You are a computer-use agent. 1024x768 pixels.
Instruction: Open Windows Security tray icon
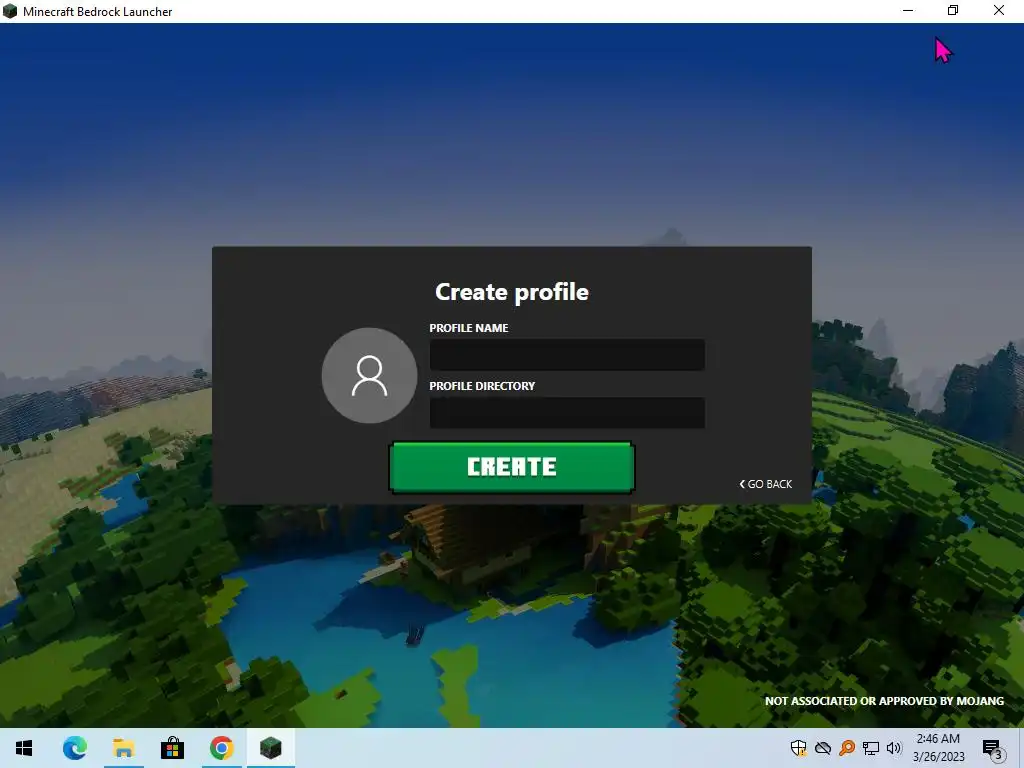point(798,748)
